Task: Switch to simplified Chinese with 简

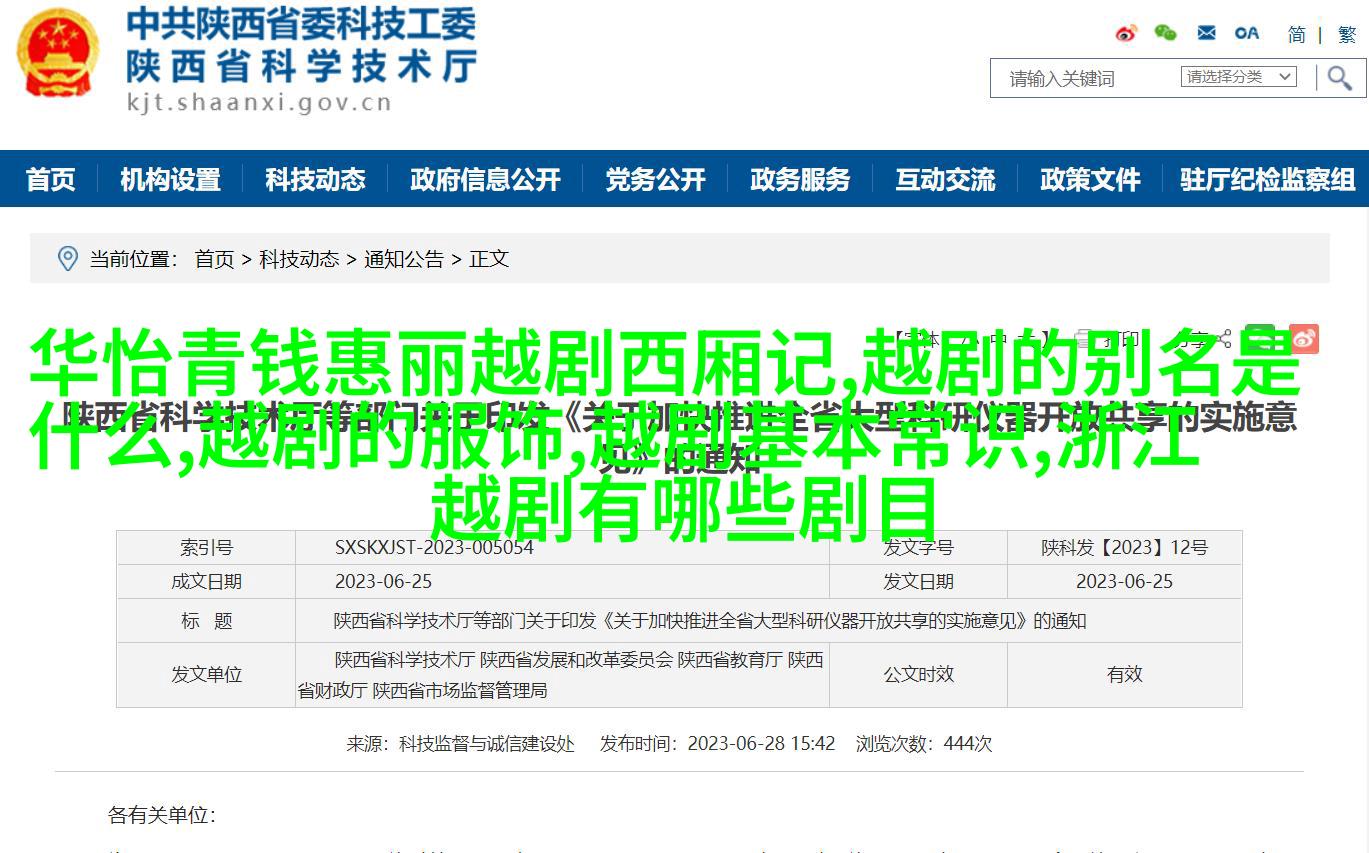Action: pos(1296,34)
